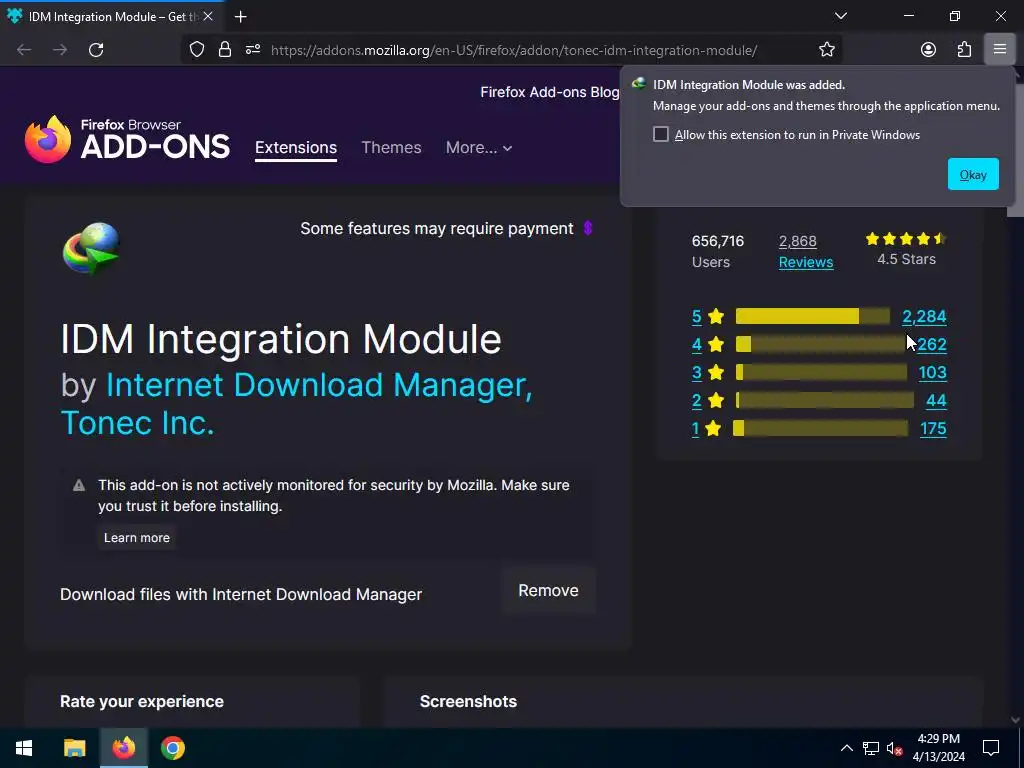This screenshot has height=768, width=1024.
Task: Click the 4-star rating bar
Action: tap(820, 344)
